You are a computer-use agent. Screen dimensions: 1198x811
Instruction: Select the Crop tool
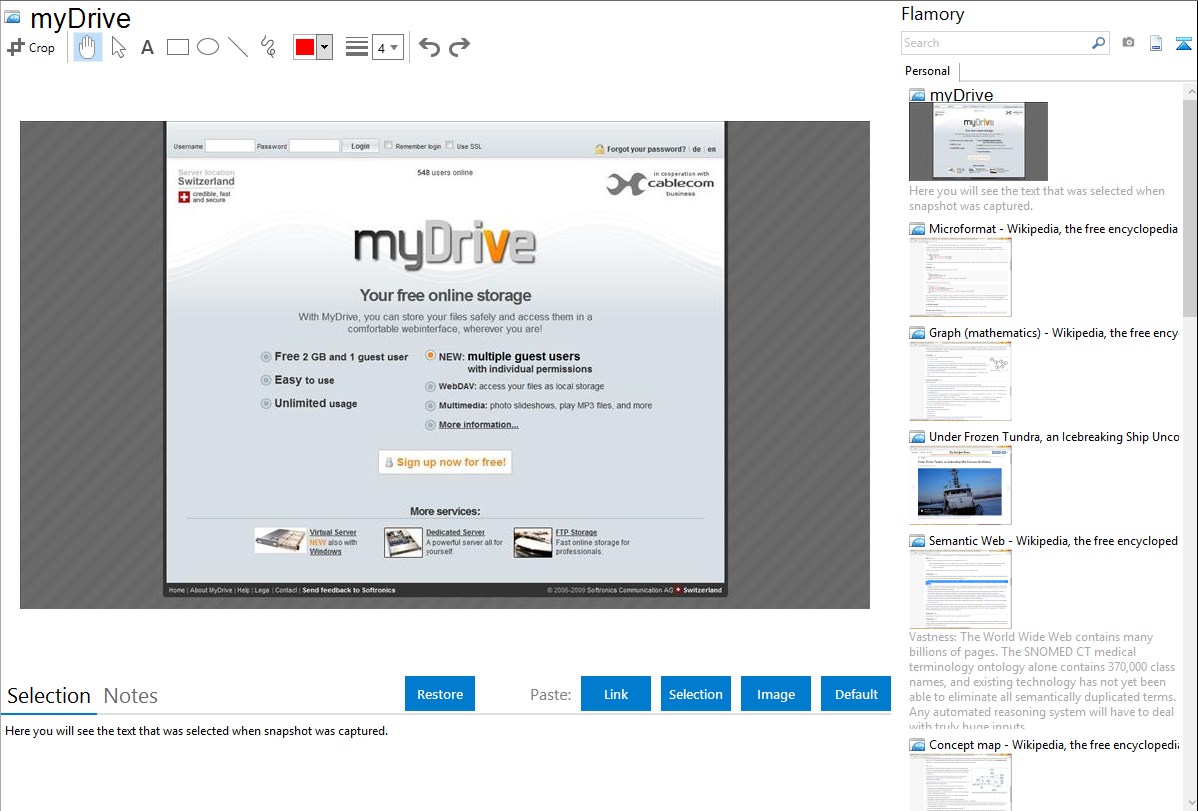pos(31,47)
